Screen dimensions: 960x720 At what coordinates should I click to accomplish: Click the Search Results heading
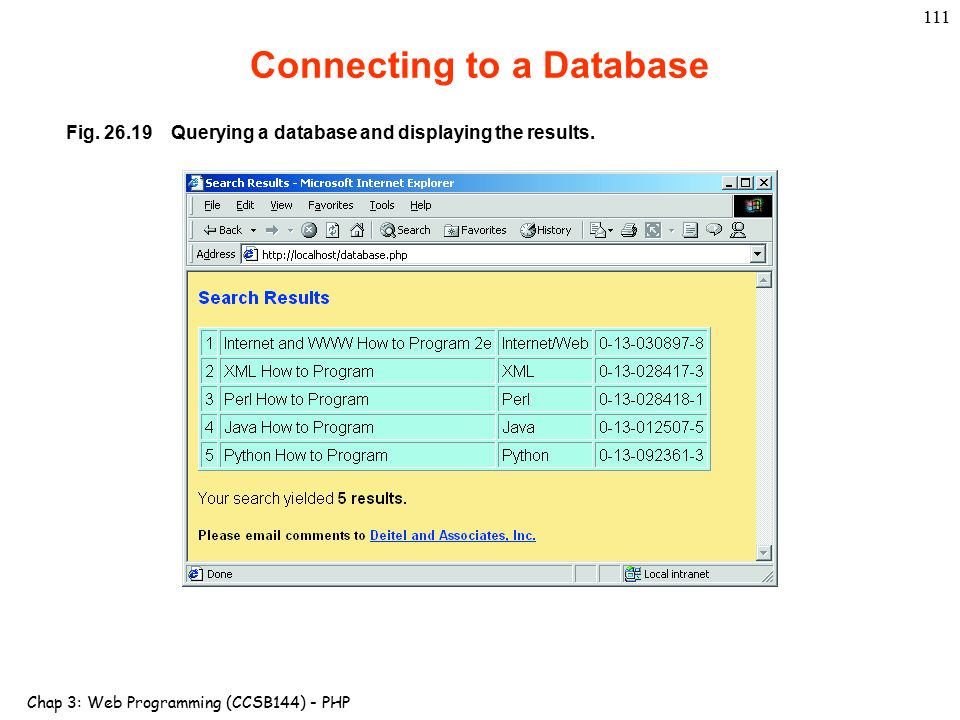pos(263,298)
